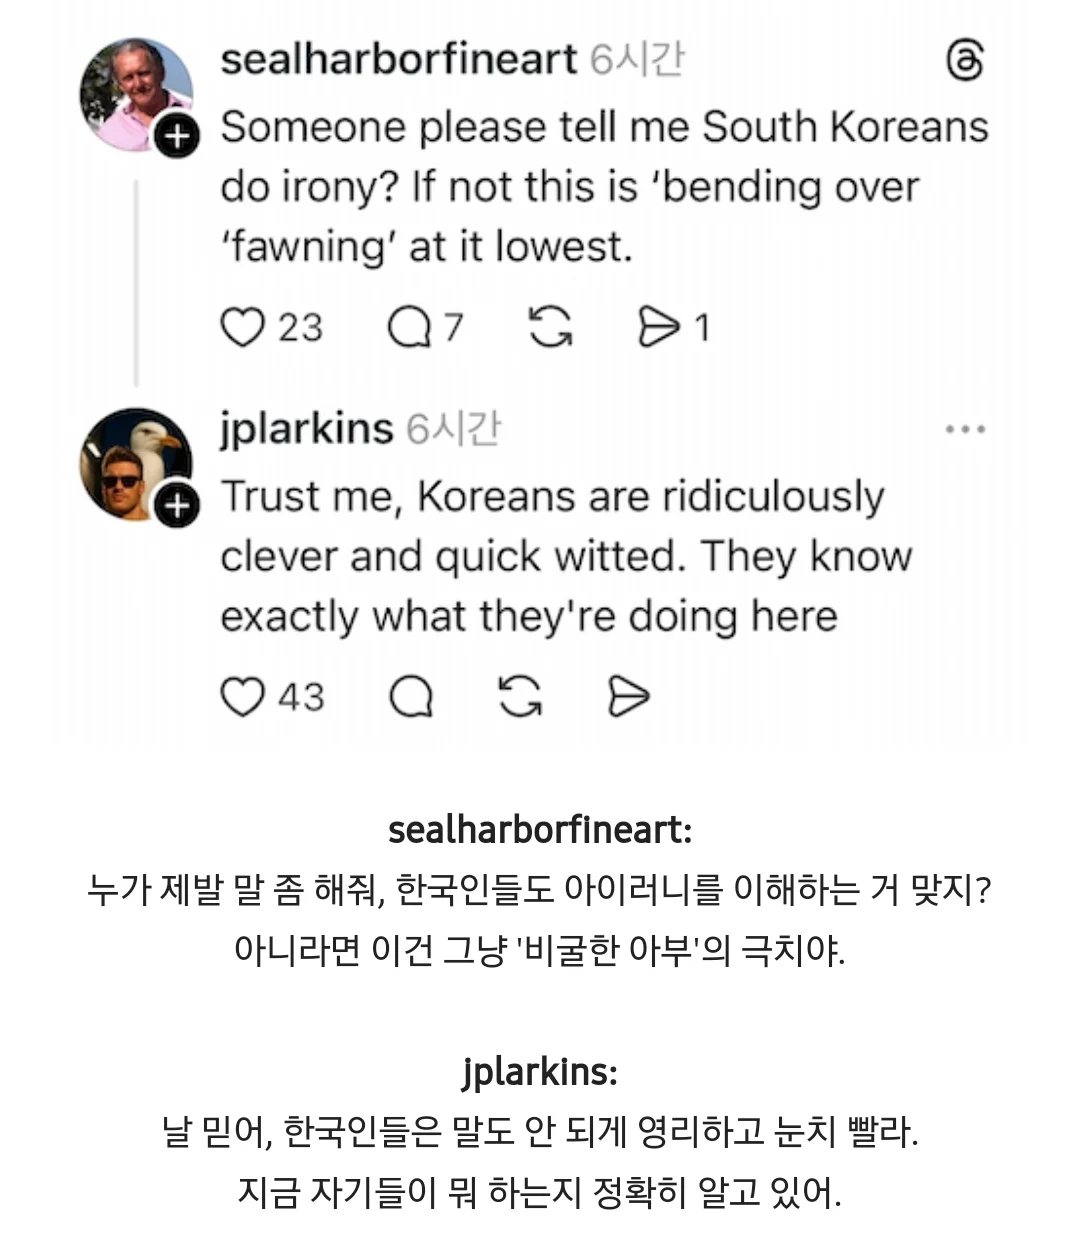The image size is (1080, 1244).
Task: Open comments on sealharborfineart's post
Action: [409, 327]
